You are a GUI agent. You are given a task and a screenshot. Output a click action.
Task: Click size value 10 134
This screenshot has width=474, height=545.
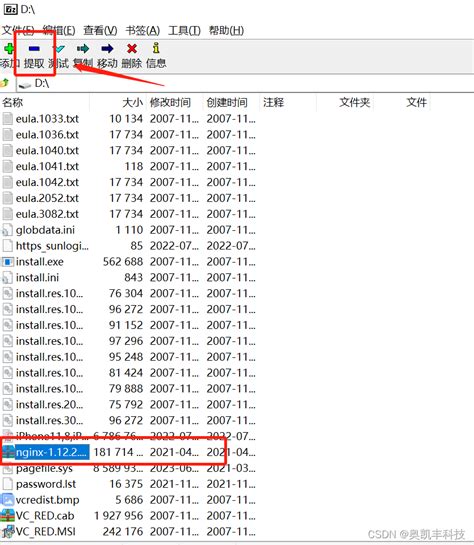126,119
